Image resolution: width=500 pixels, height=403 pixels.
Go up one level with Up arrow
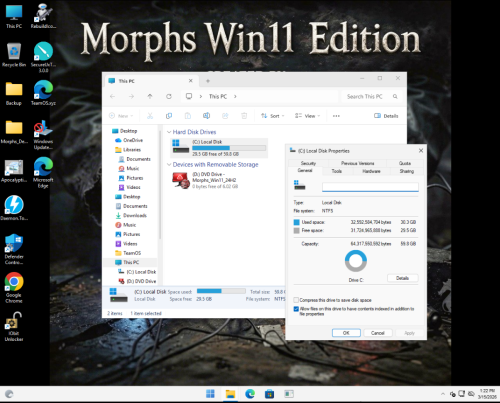150,96
